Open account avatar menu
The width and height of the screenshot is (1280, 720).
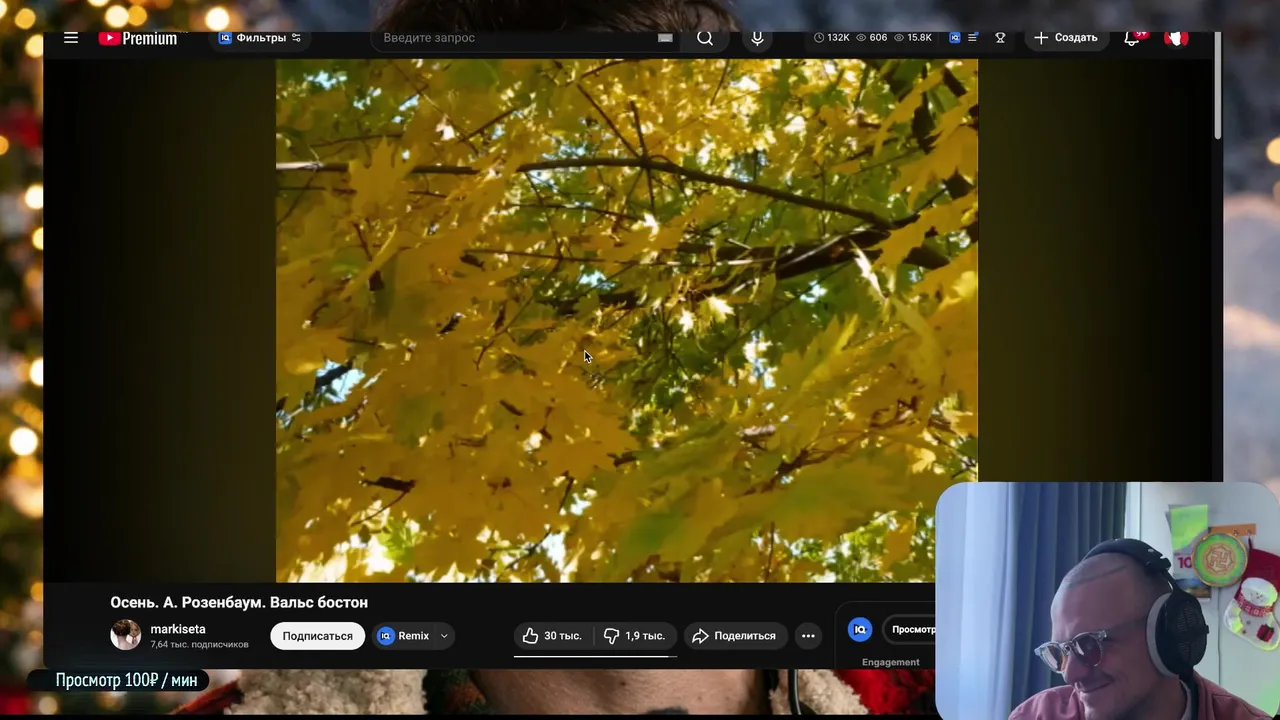(x=1176, y=38)
